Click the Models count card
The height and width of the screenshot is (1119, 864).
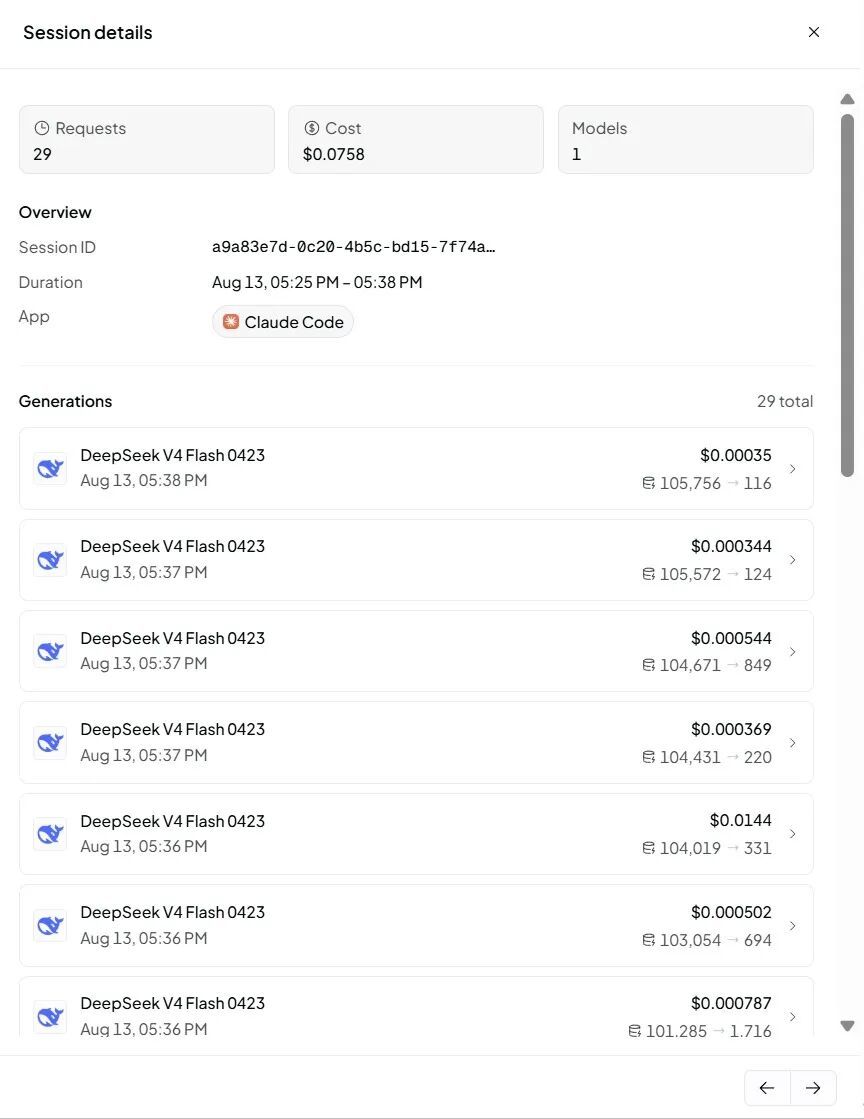tap(686, 140)
